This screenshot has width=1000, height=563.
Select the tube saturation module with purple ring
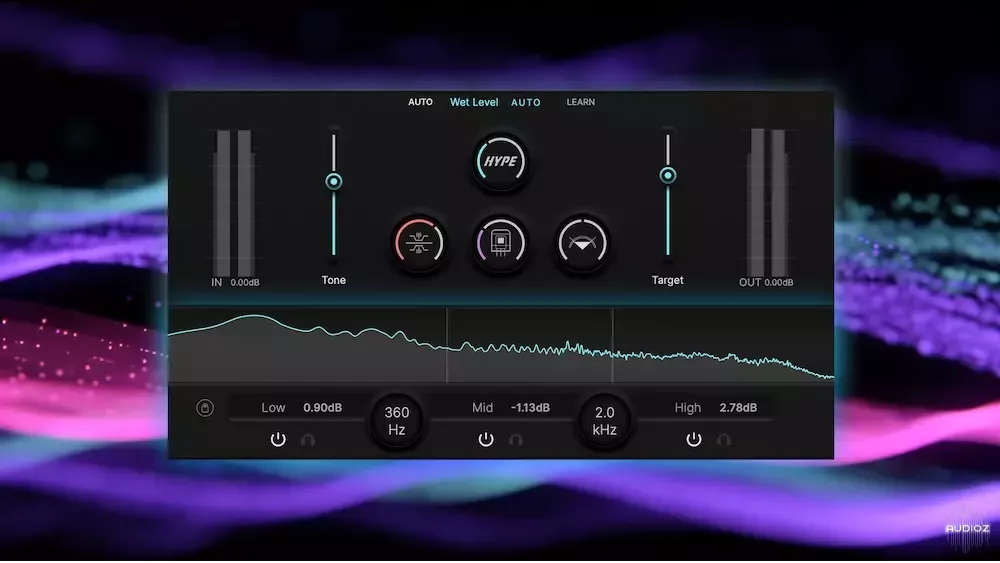501,243
